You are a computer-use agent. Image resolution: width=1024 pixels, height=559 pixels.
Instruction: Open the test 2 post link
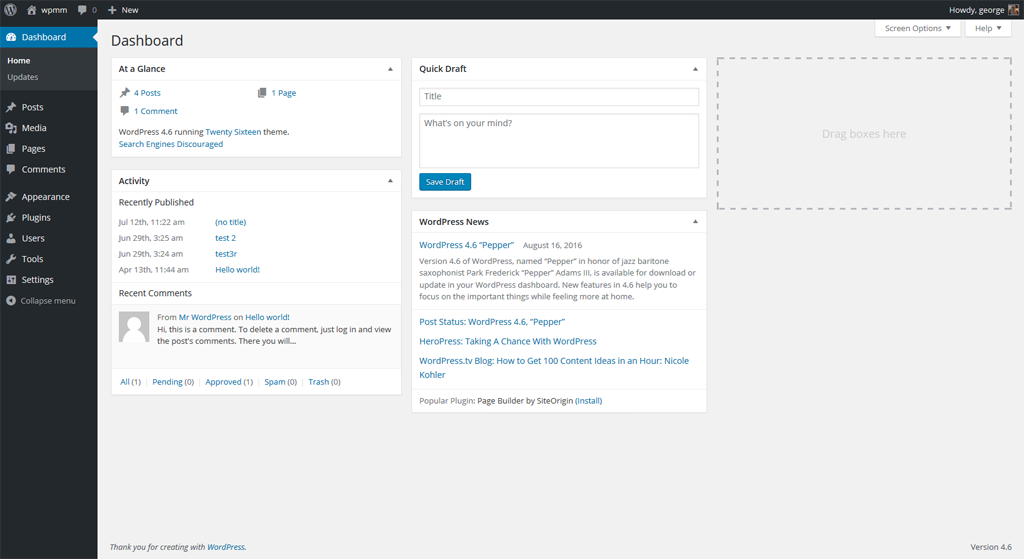[x=225, y=238]
